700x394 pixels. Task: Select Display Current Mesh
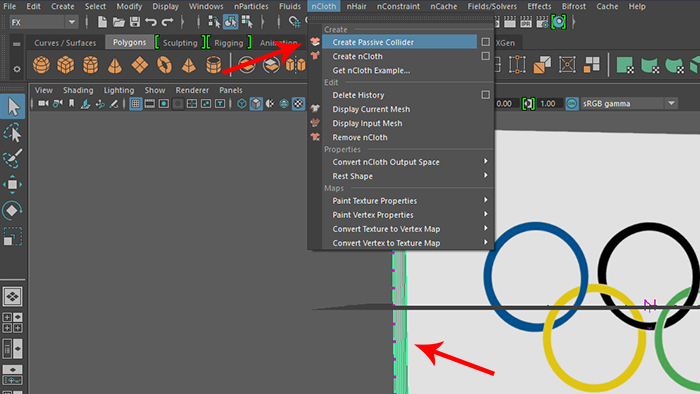(x=371, y=109)
